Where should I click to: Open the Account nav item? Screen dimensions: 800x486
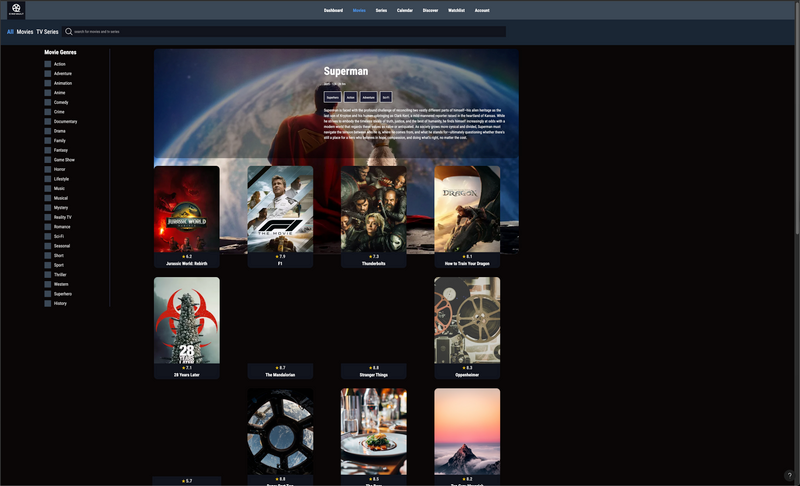coord(482,10)
